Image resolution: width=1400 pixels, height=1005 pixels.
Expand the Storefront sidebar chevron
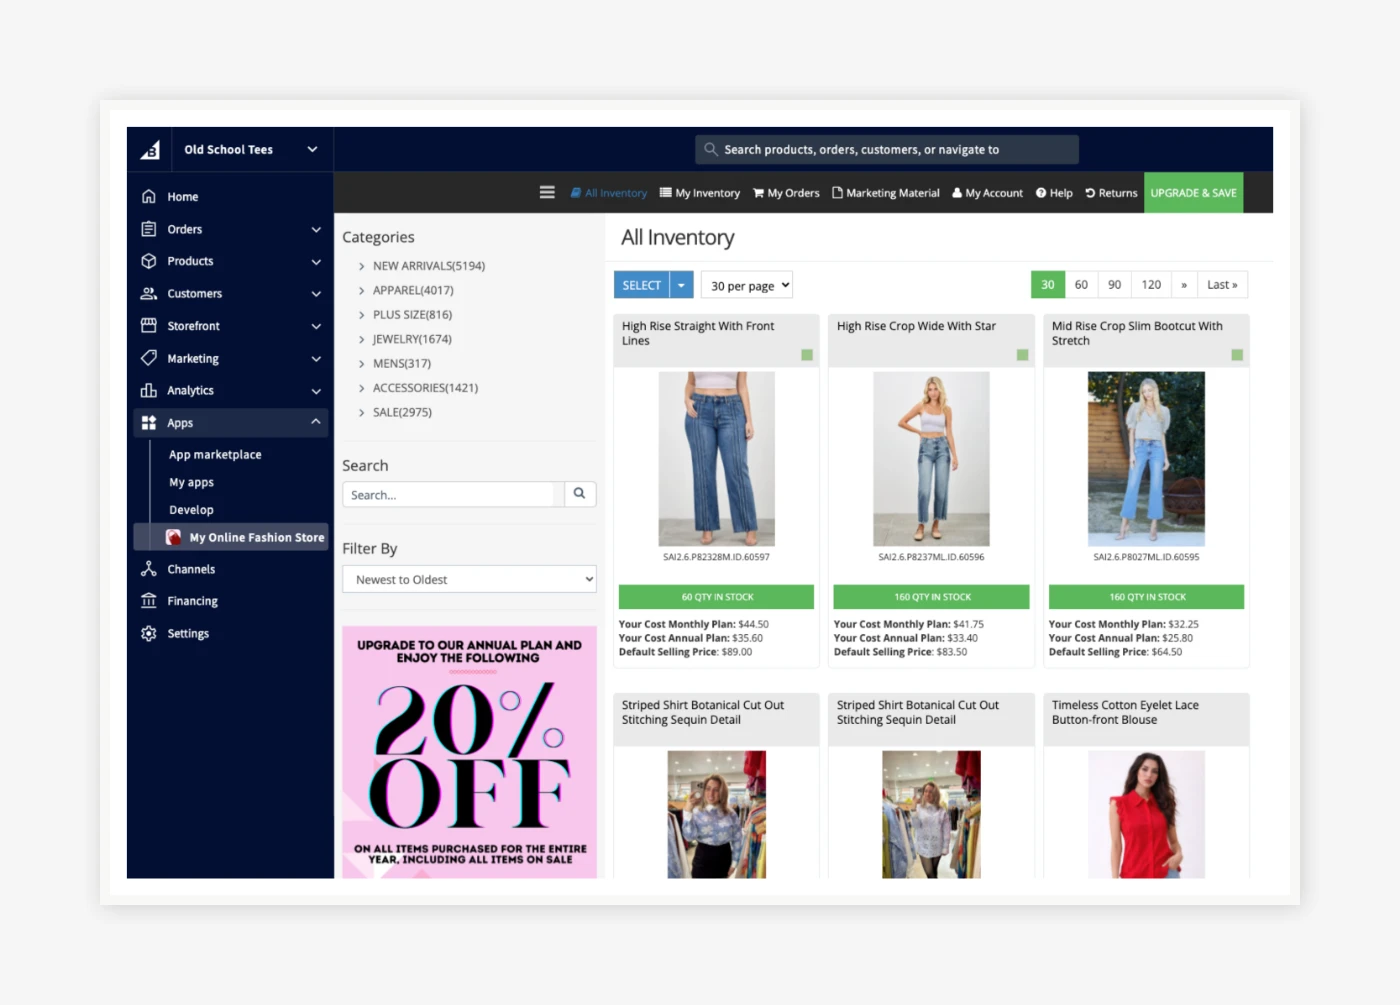point(316,326)
